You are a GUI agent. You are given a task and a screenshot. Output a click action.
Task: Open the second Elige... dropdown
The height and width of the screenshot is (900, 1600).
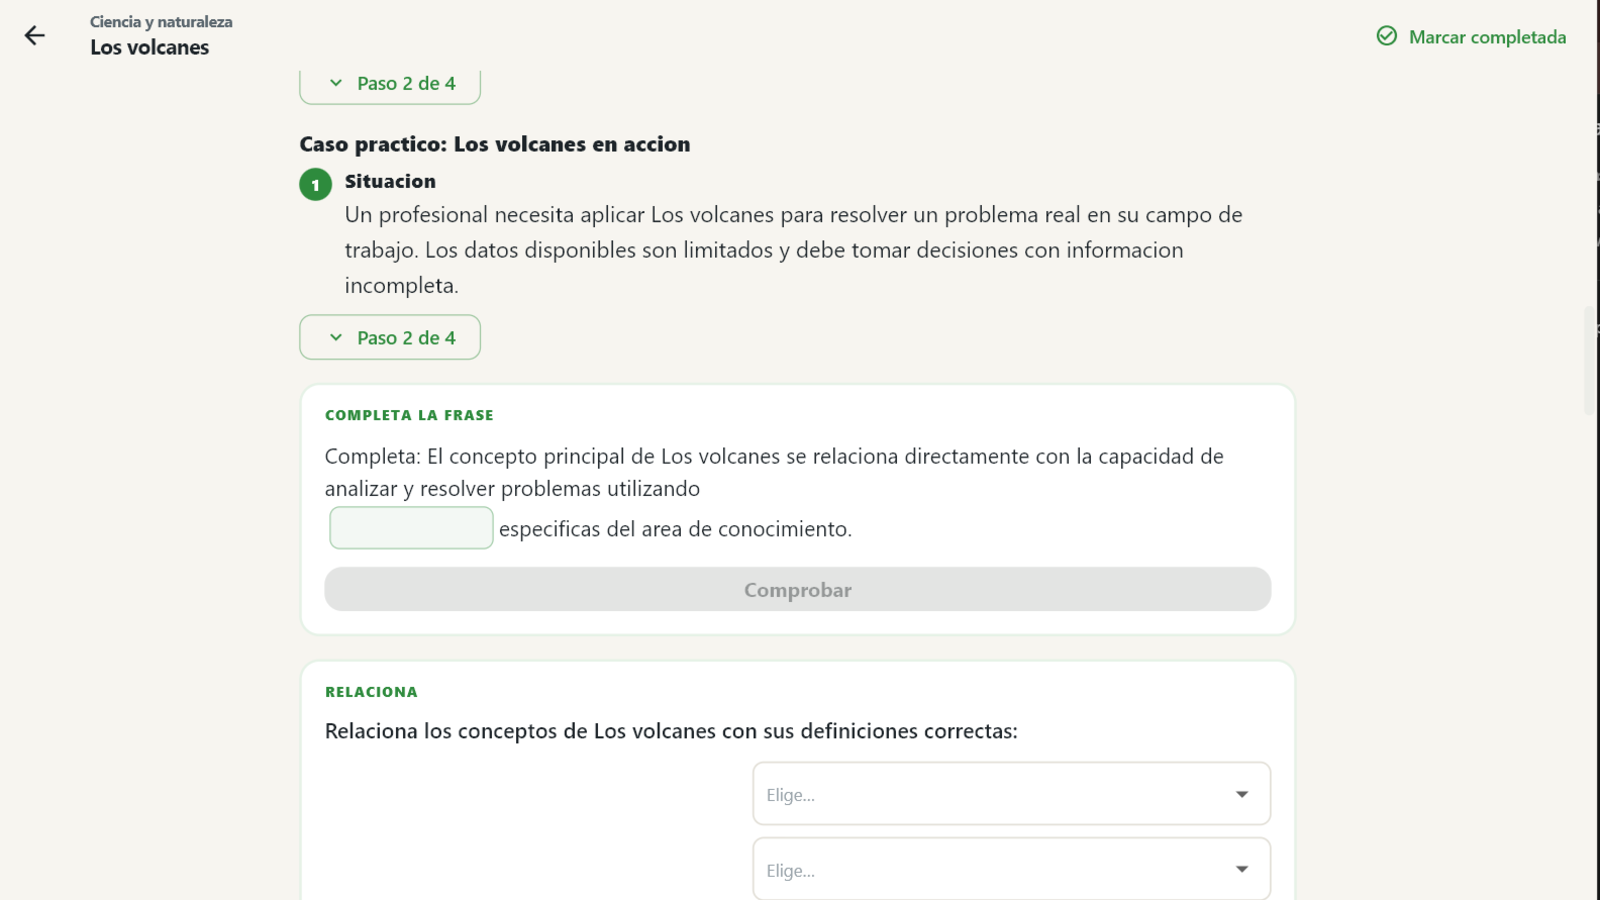(x=1012, y=869)
